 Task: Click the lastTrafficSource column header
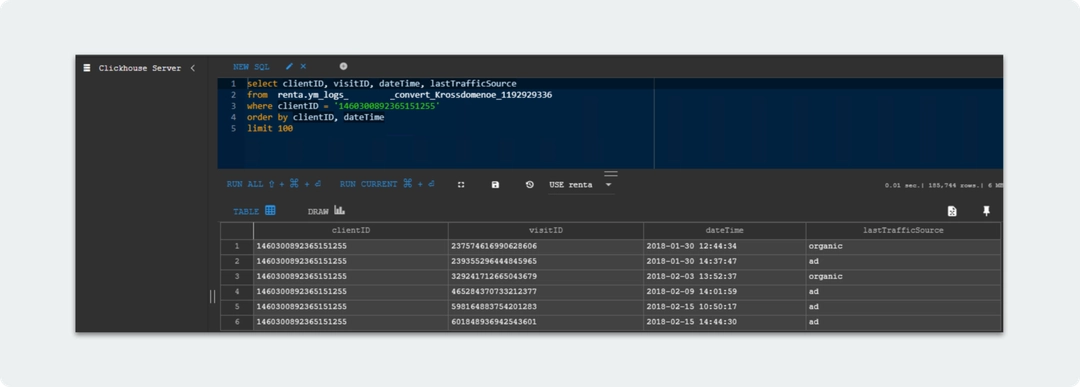903,230
